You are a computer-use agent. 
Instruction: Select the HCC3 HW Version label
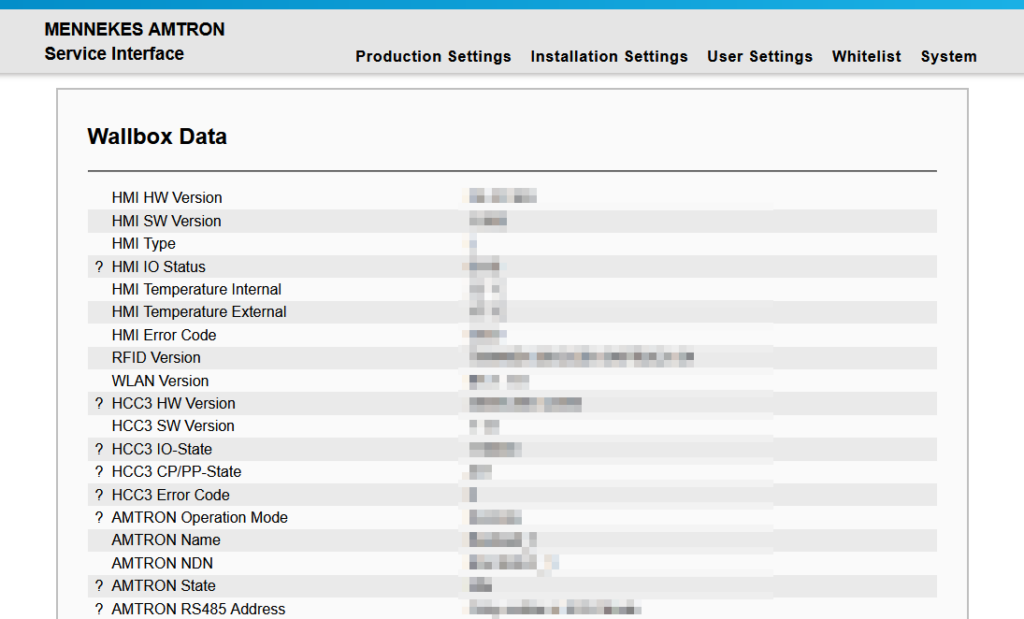pyautogui.click(x=173, y=404)
